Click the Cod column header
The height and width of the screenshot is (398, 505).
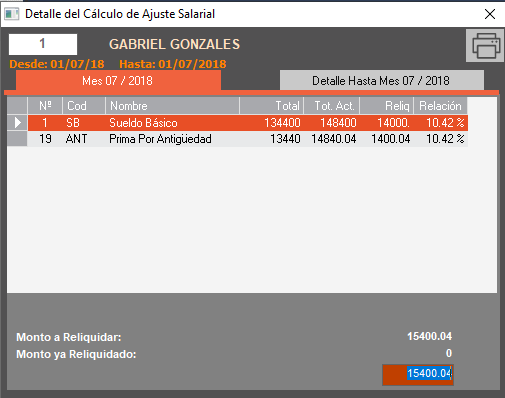(x=84, y=106)
